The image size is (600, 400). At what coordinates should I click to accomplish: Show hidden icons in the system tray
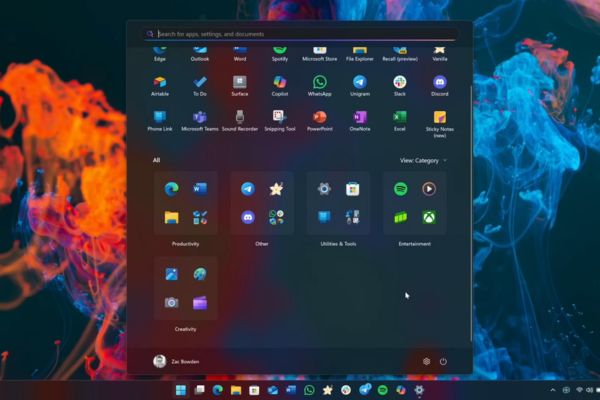tap(553, 390)
